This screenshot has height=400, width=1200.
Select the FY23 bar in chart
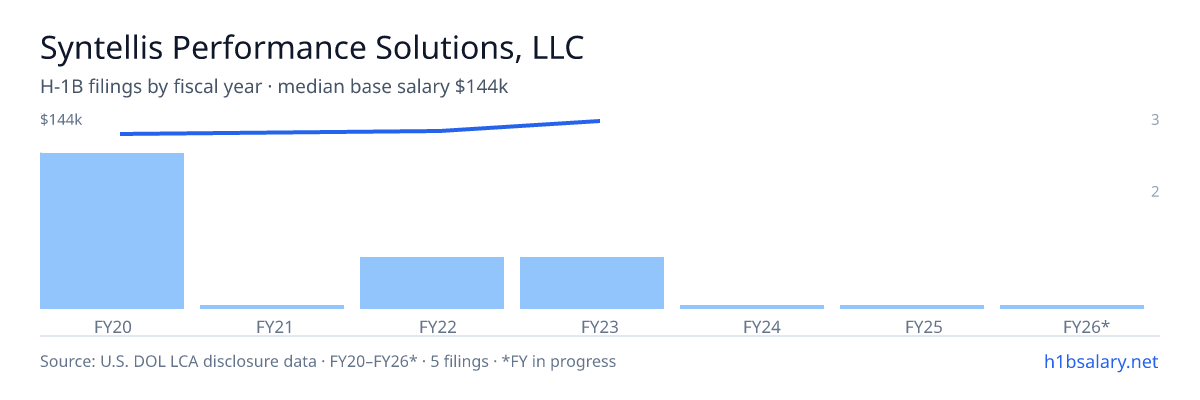592,283
